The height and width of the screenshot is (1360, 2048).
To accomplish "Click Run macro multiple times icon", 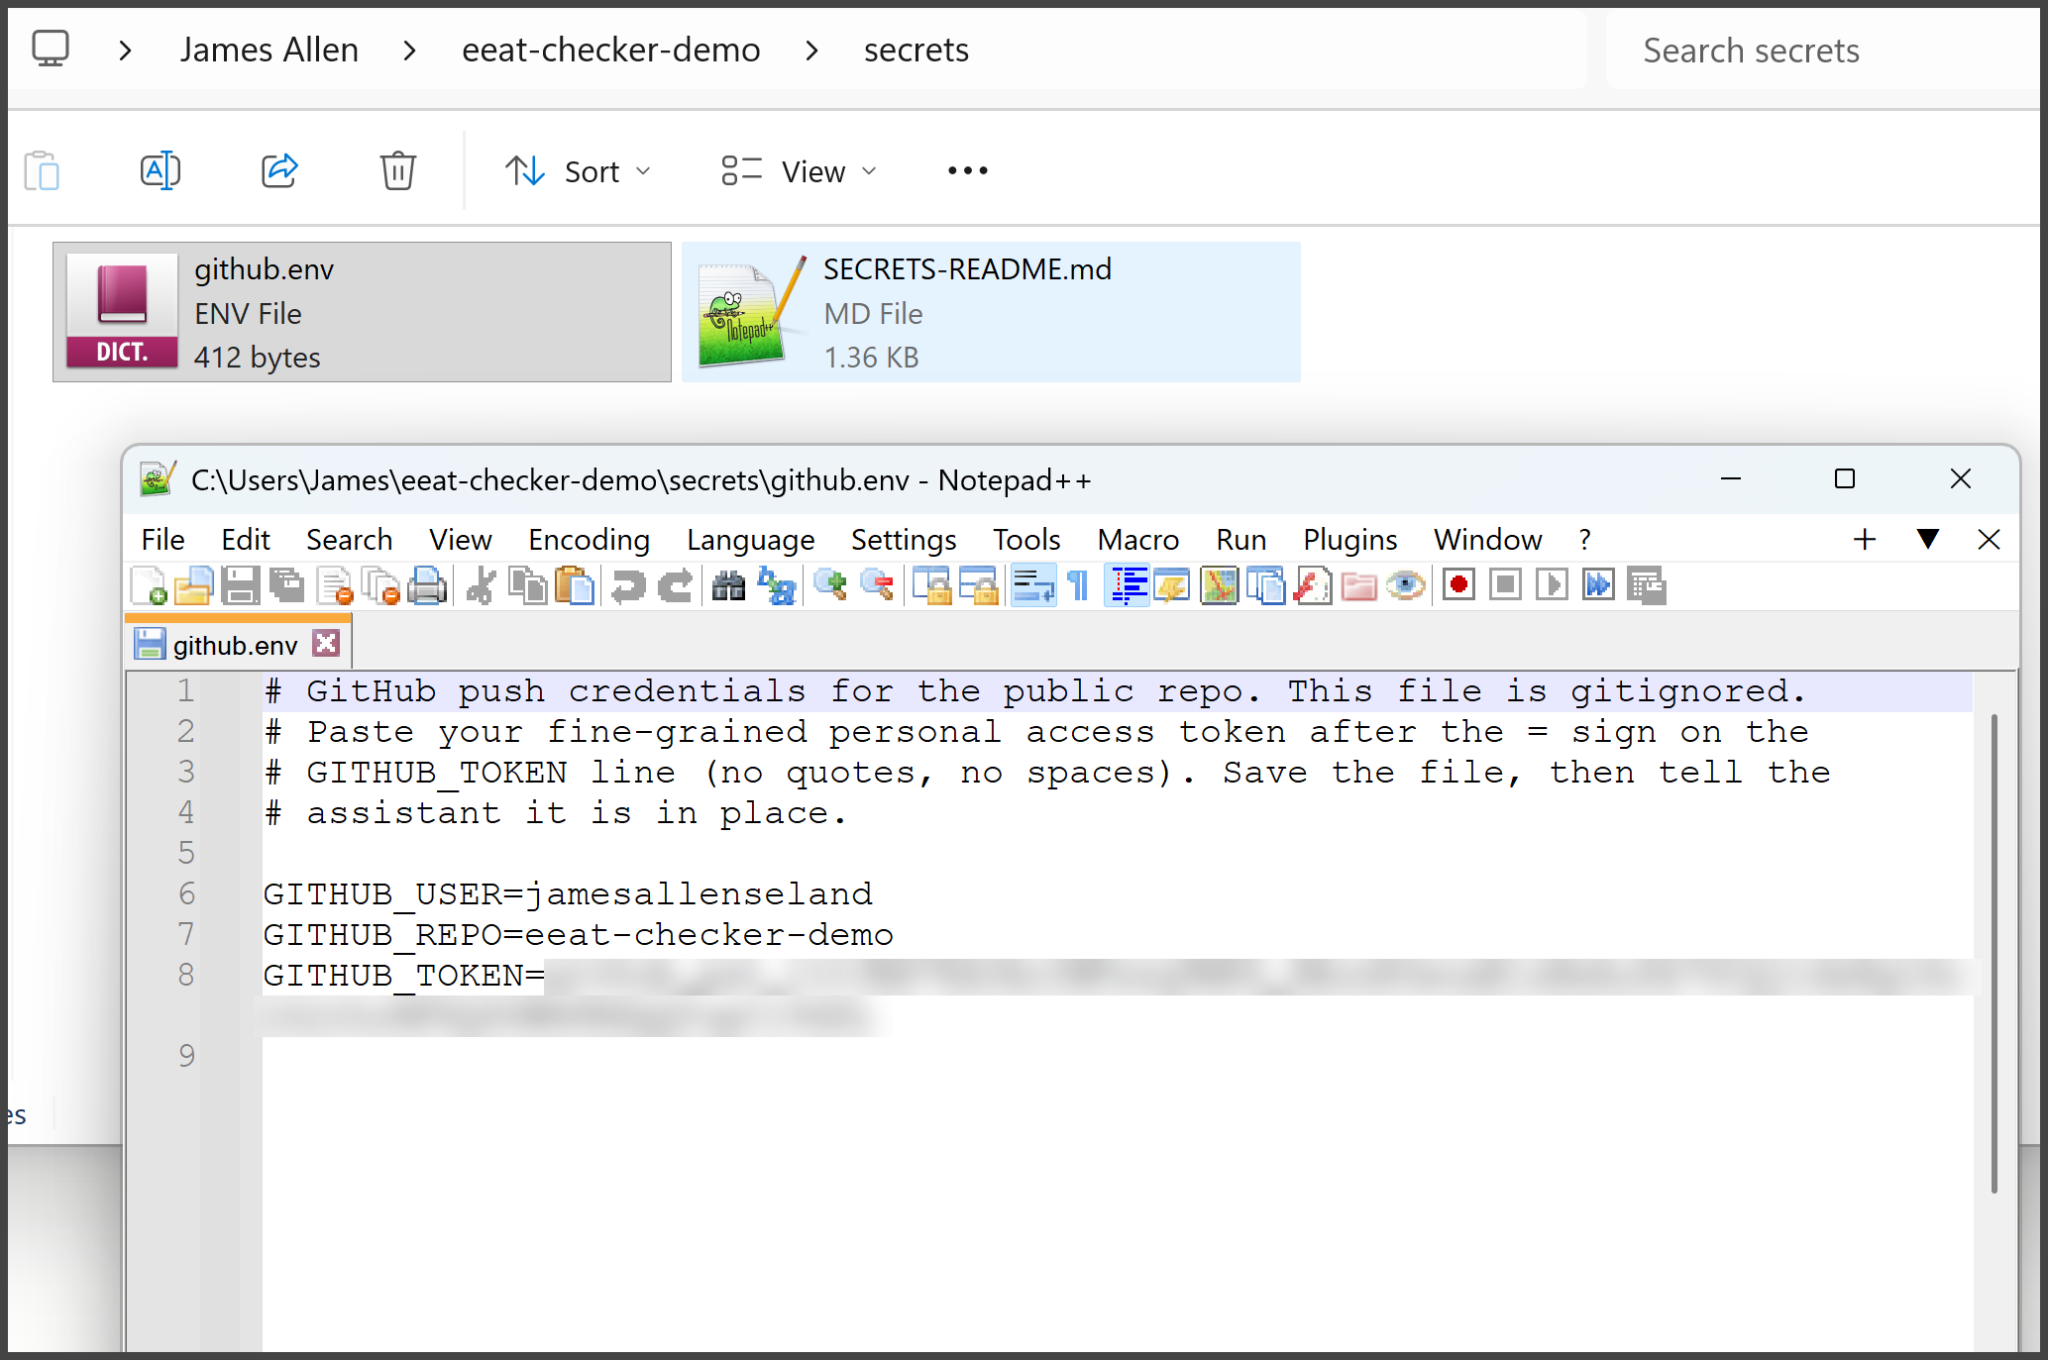I will tap(1599, 585).
